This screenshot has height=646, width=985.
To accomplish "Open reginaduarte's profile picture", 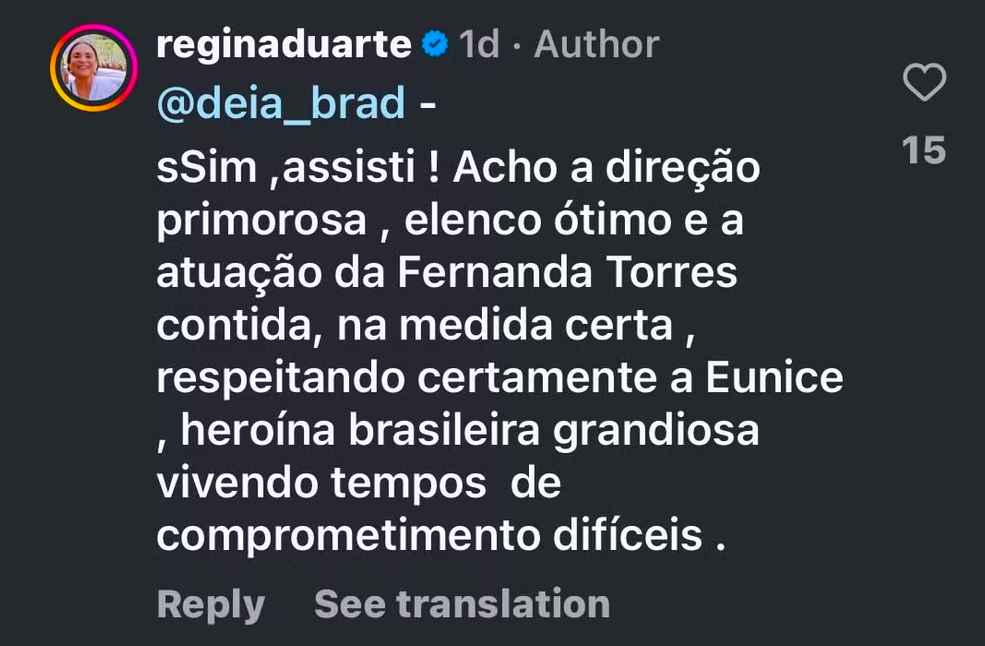I will (94, 68).
